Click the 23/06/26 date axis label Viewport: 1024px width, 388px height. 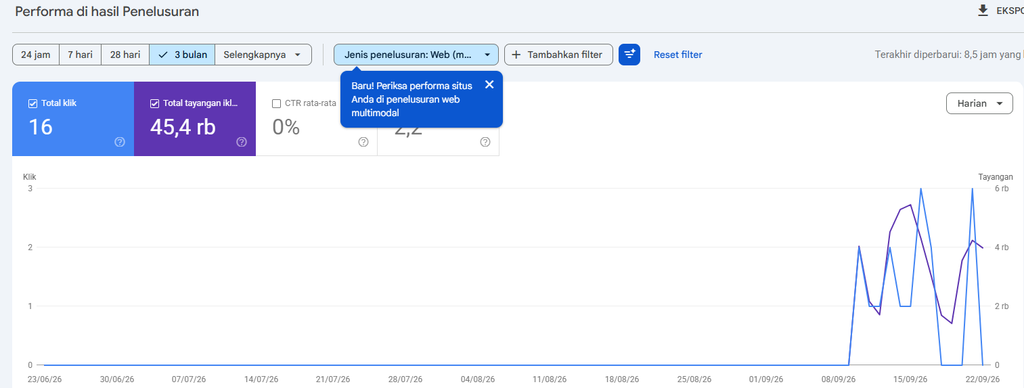point(44,379)
